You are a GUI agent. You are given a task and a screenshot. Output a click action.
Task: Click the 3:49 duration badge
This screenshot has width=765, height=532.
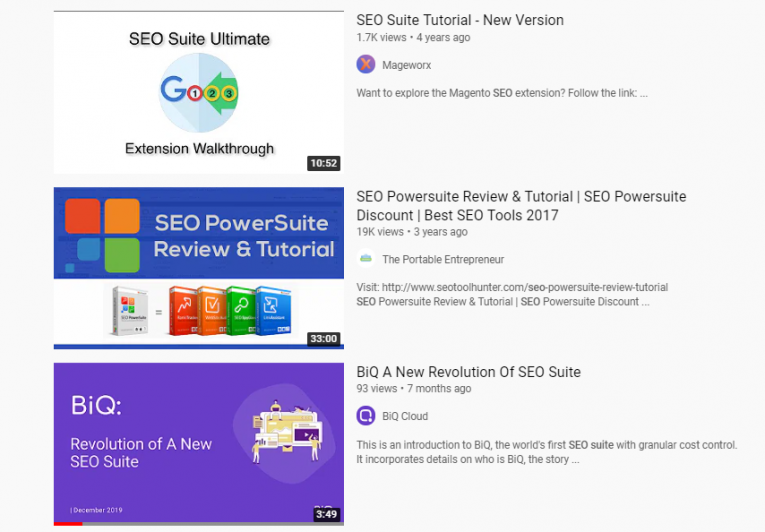326,514
